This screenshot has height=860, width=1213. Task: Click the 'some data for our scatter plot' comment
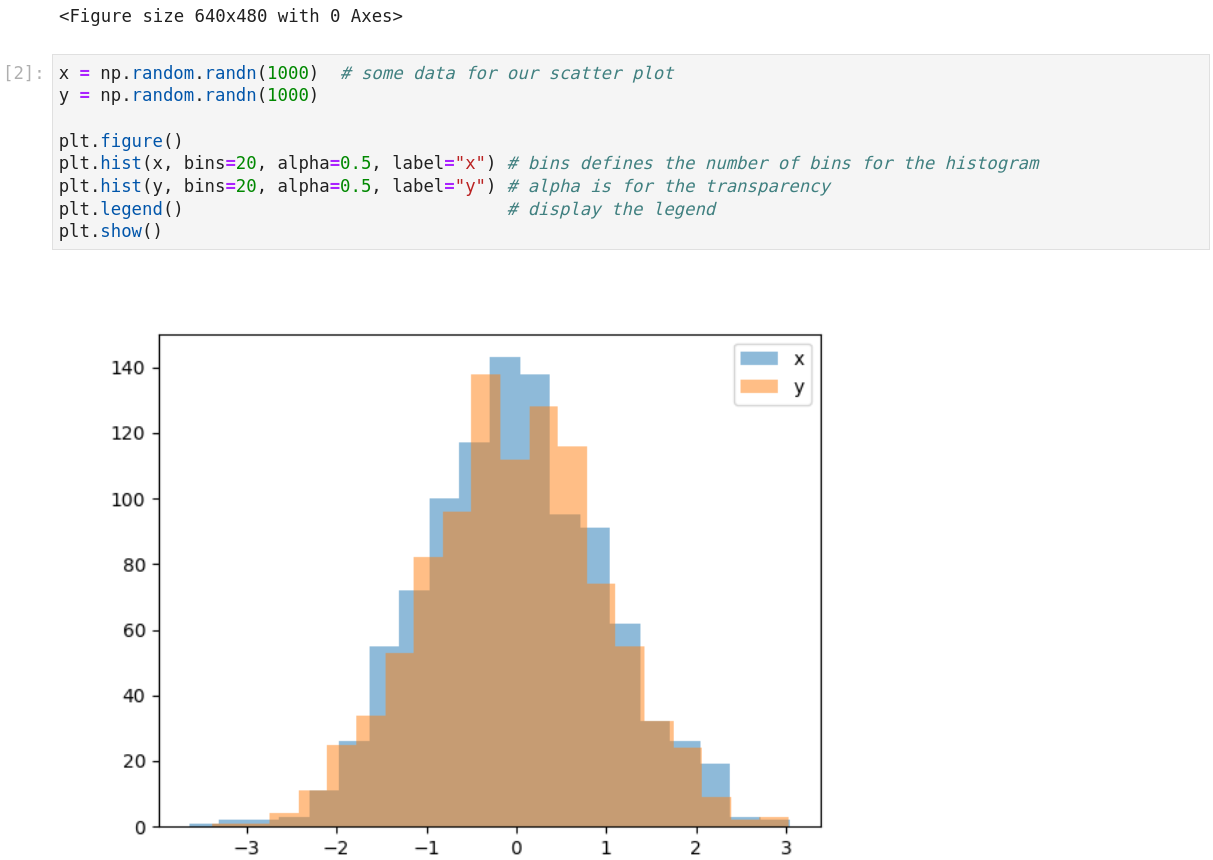coord(507,73)
